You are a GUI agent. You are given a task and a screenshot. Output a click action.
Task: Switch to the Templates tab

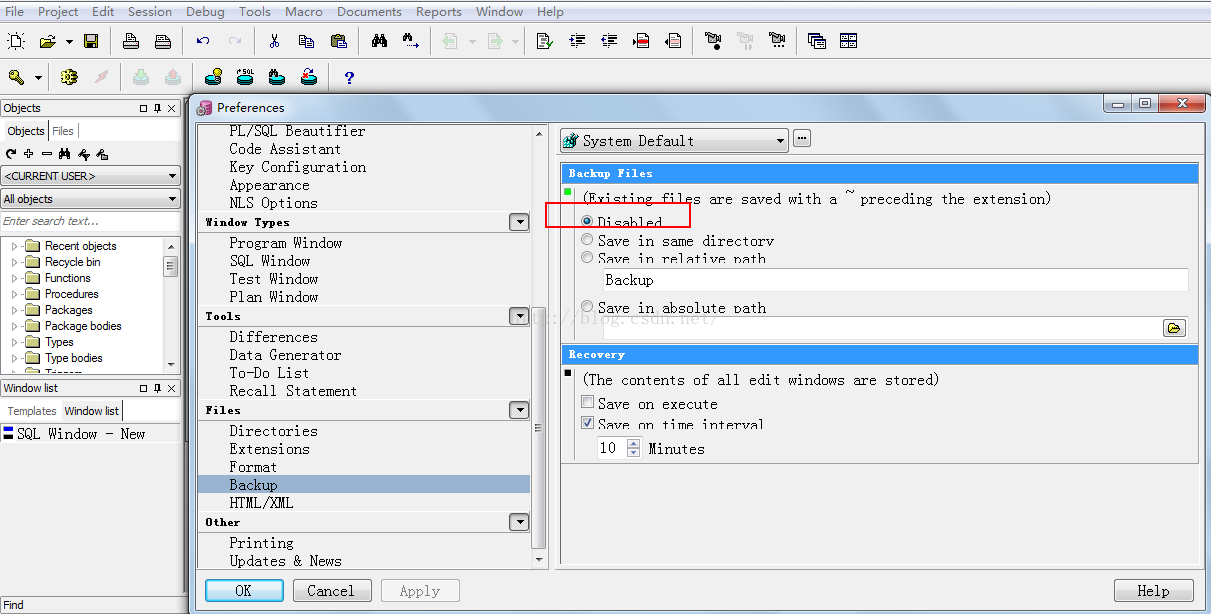(32, 411)
